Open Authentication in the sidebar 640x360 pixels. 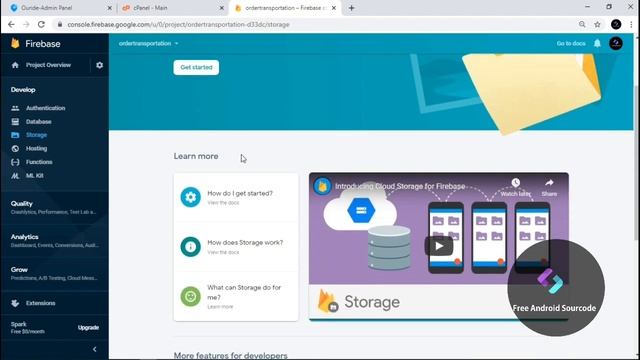[x=46, y=108]
